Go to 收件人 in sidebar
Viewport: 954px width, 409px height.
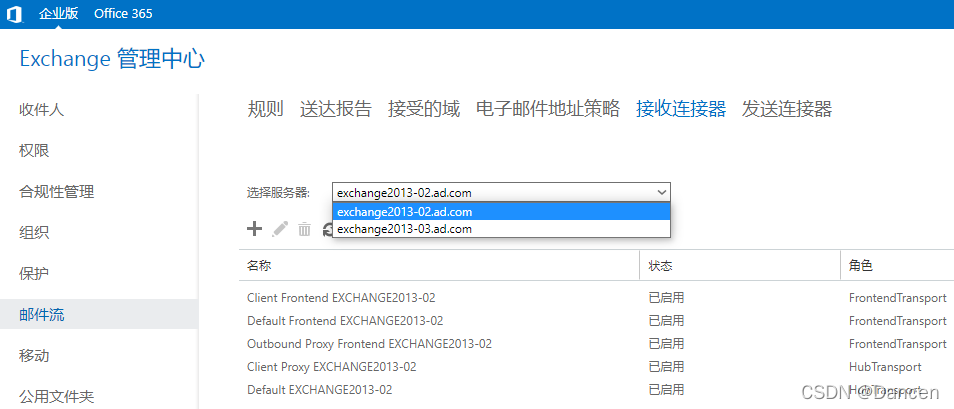[41, 110]
